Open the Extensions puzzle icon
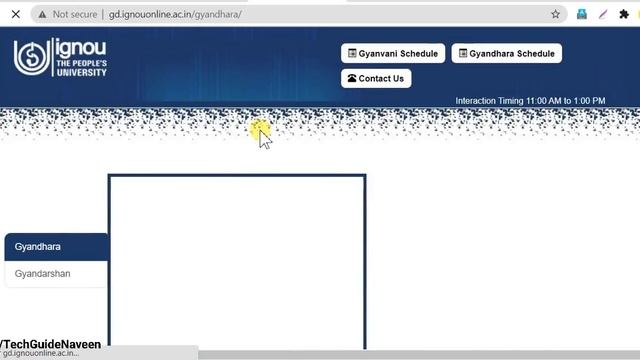The width and height of the screenshot is (640, 360). tap(624, 14)
